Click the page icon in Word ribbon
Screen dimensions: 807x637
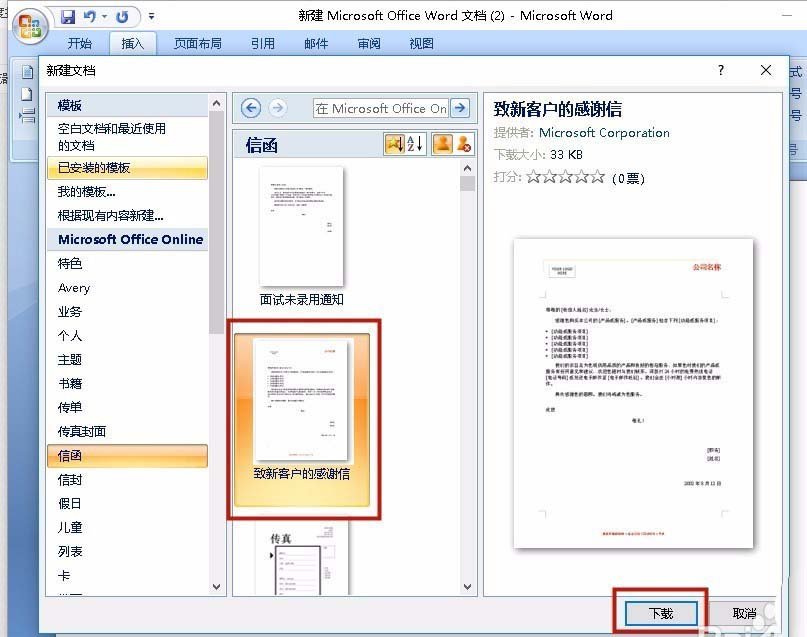click(27, 72)
